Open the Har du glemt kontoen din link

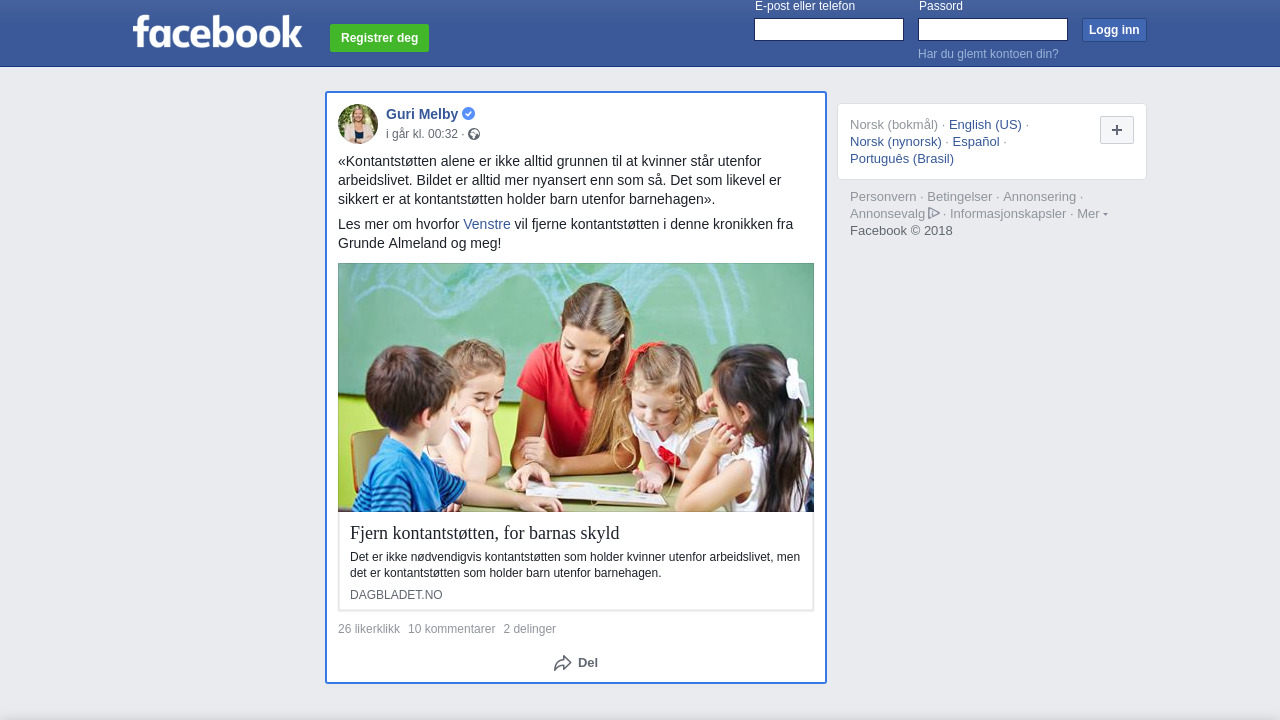[988, 54]
